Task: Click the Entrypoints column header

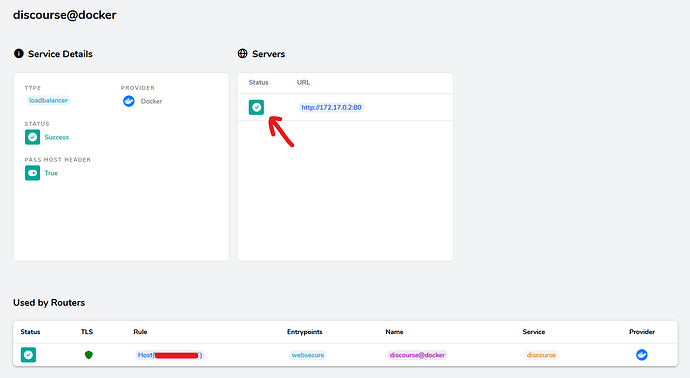Action: point(305,332)
